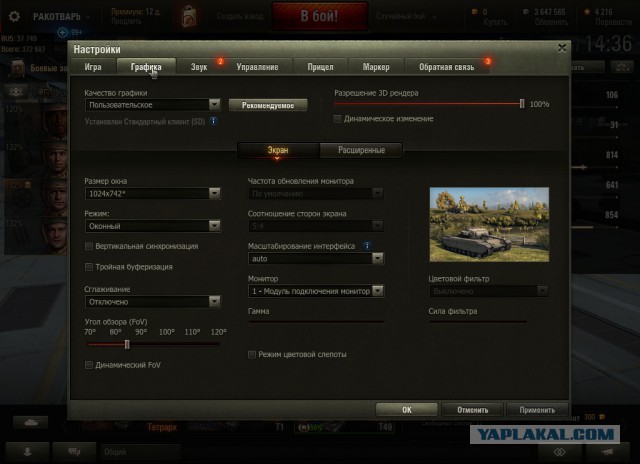
Task: Click the Рекомендуемое button
Action: (x=268, y=105)
